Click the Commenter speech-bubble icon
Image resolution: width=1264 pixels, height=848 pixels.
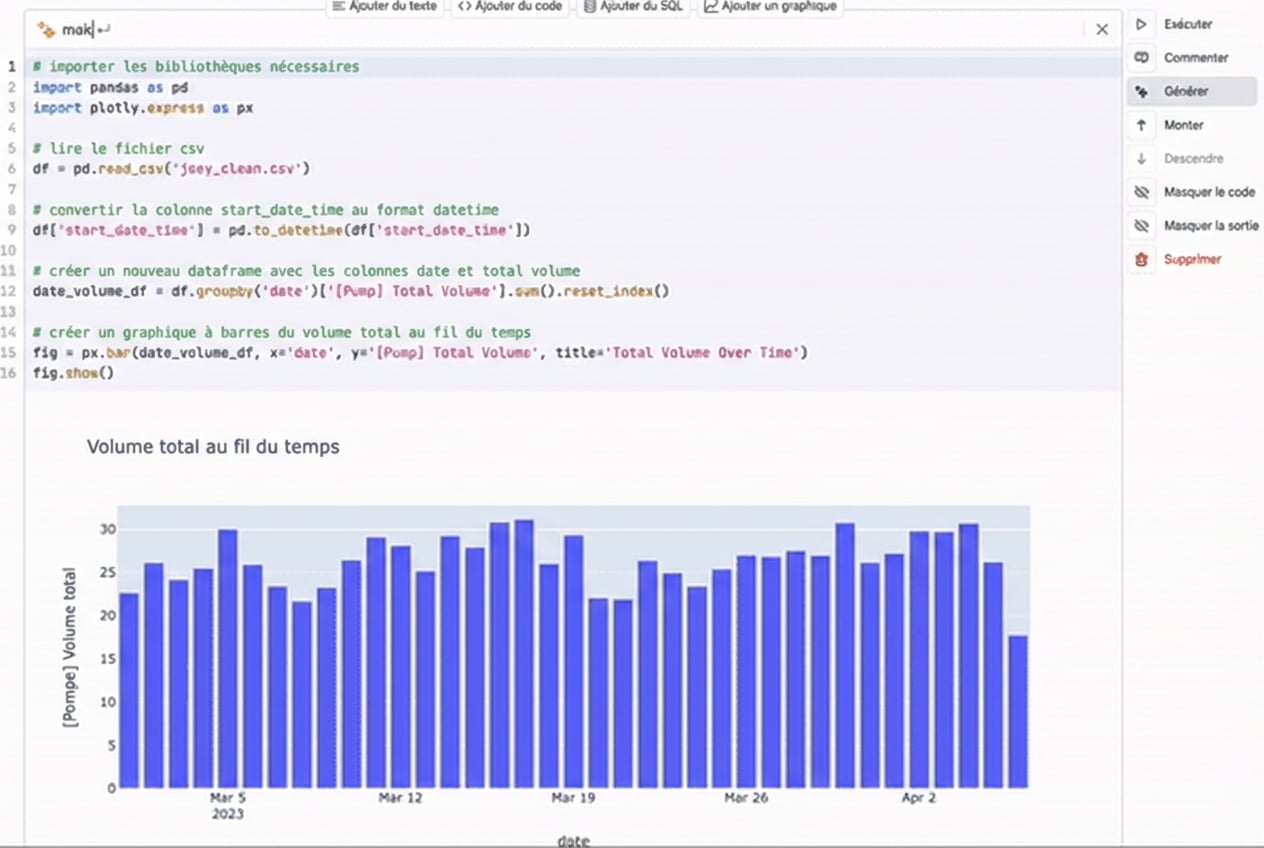pos(1141,58)
